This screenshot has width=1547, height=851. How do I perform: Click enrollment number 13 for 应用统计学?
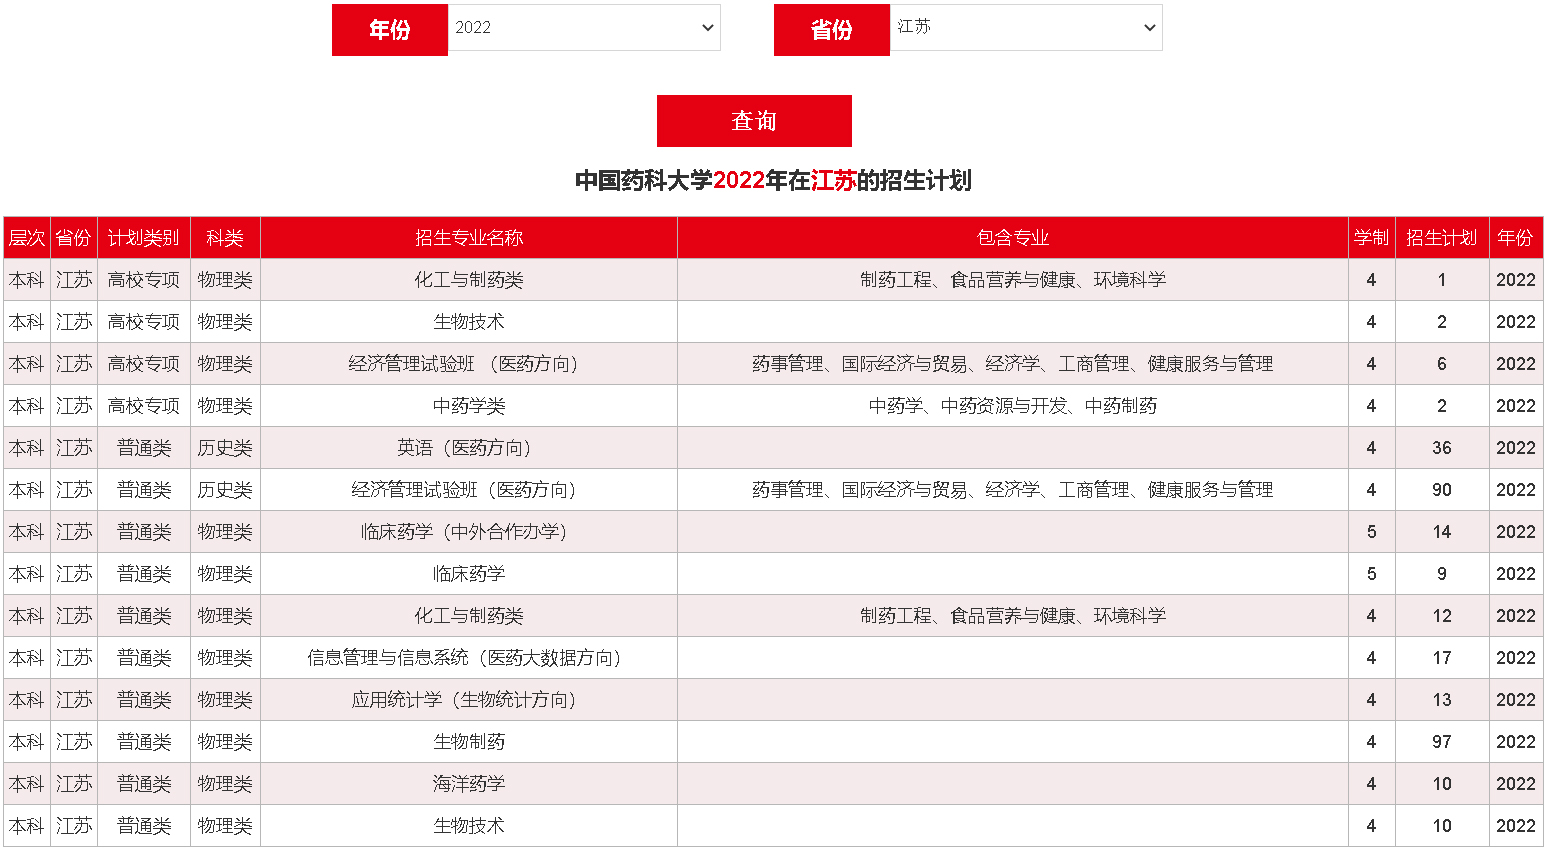pos(1442,700)
